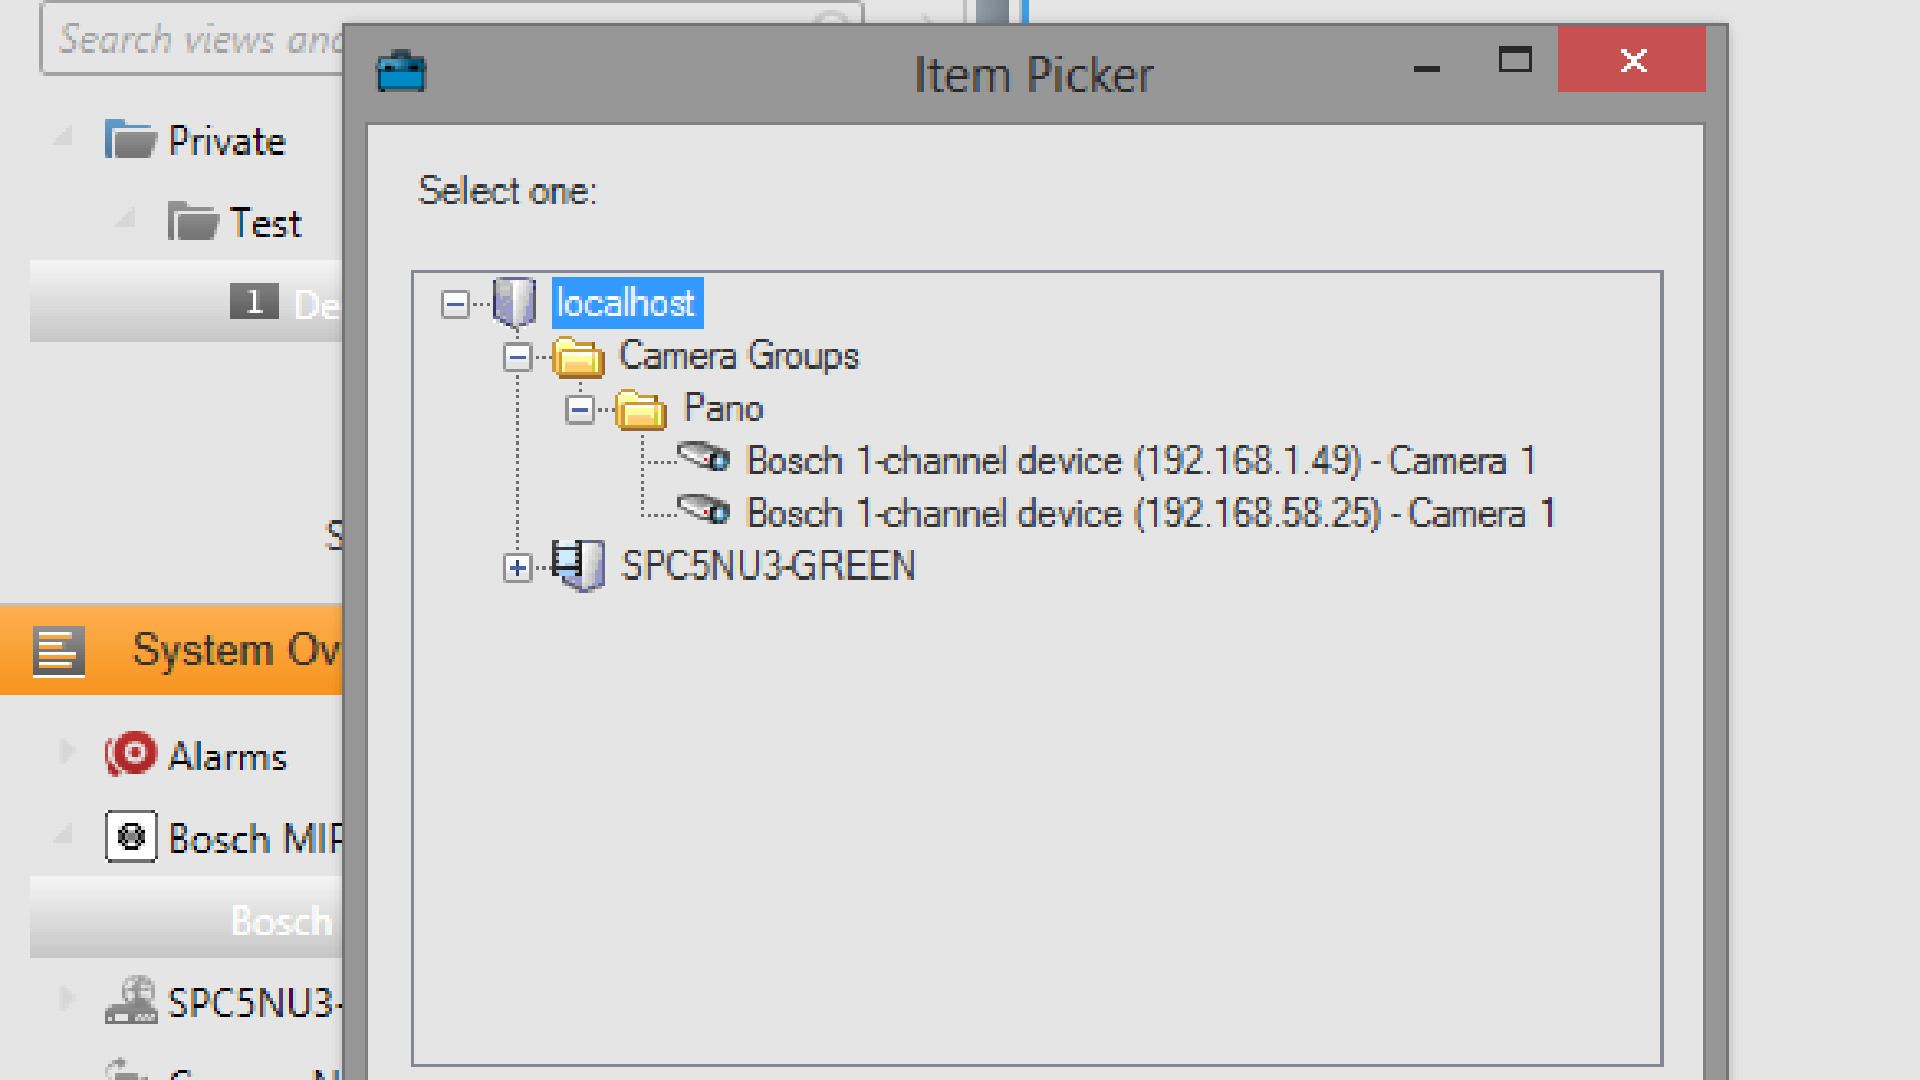Expand the SPC5NU3 sidebar entry arrow
1920x1080 pixels.
coord(66,998)
